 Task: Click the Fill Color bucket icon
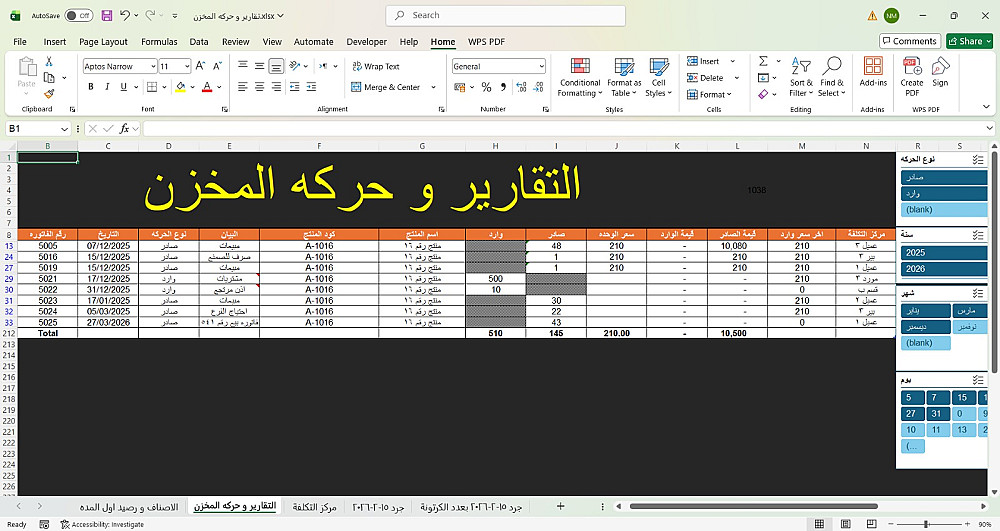[x=180, y=87]
